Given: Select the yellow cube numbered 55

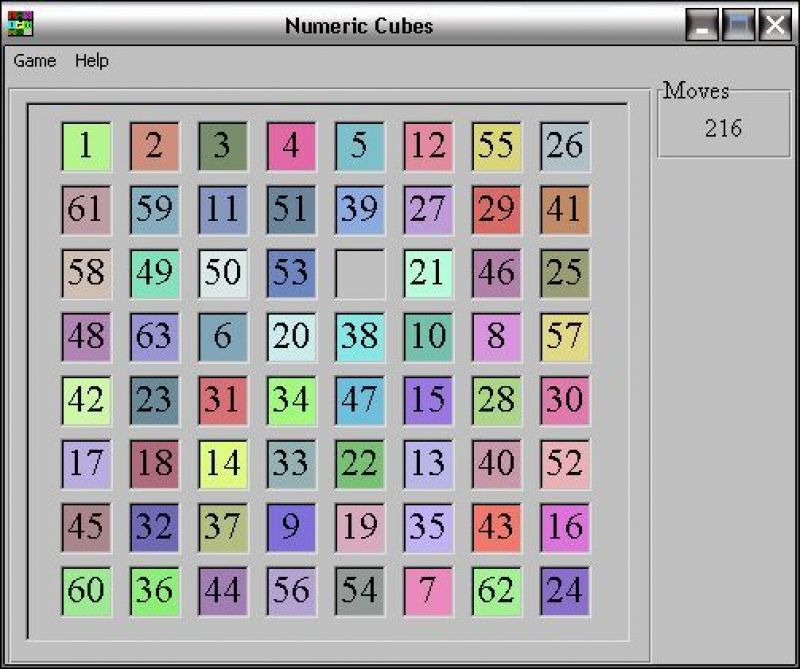Looking at the screenshot, I should pos(497,146).
